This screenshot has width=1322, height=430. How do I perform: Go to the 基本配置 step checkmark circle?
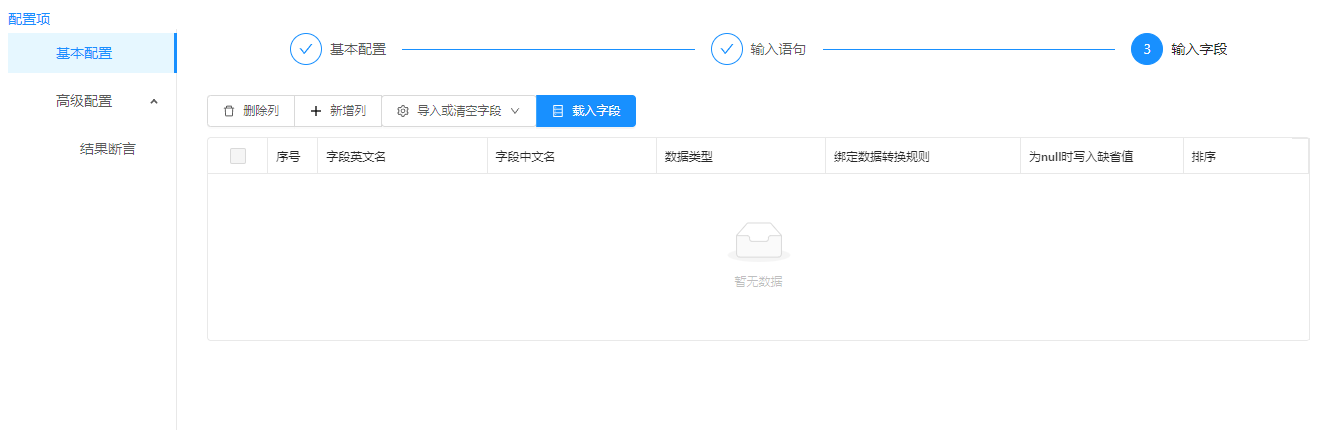pyautogui.click(x=306, y=49)
